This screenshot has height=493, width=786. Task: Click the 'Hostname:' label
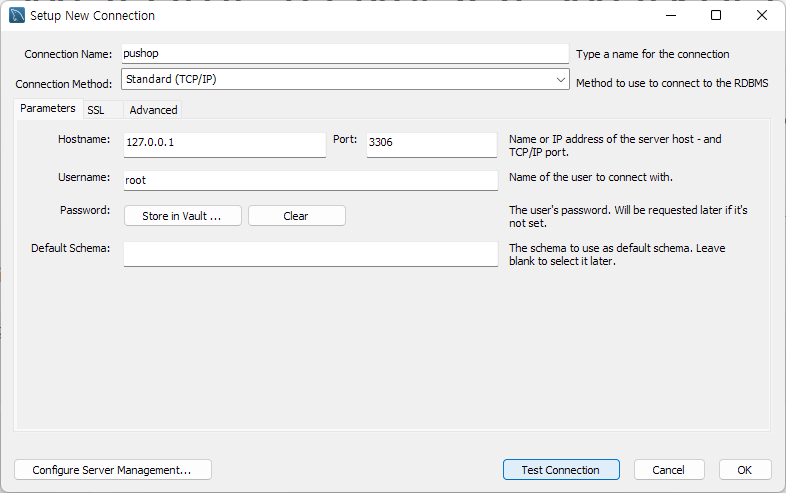[x=84, y=139]
